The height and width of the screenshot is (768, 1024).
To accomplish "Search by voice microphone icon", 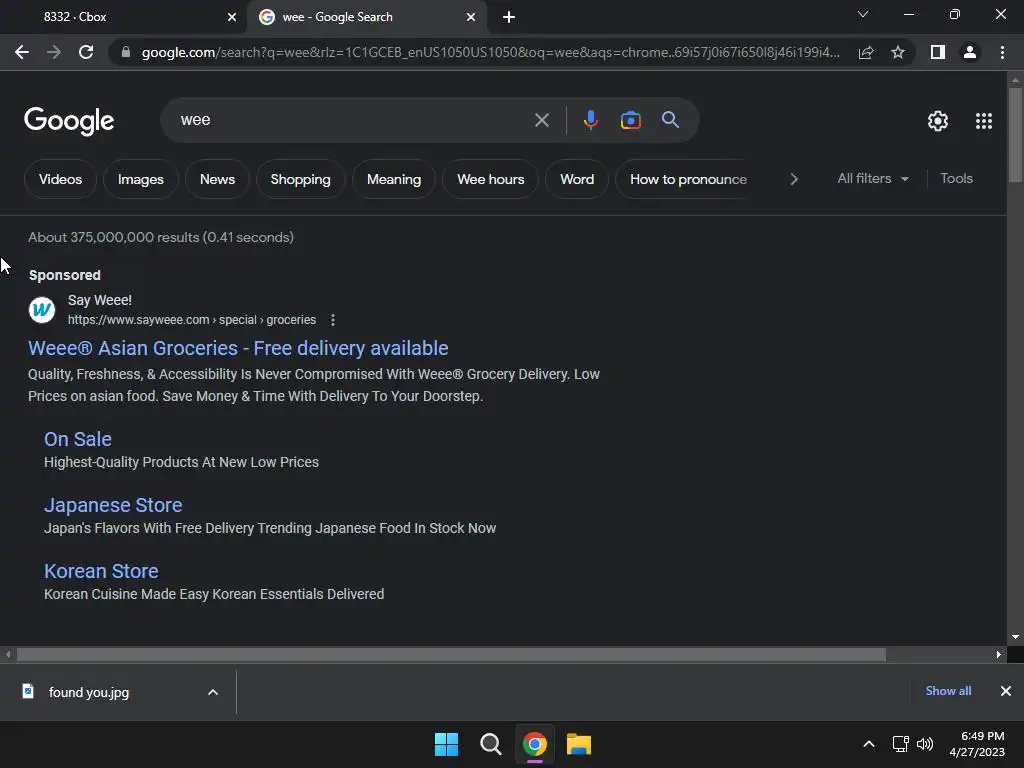I will click(x=590, y=120).
